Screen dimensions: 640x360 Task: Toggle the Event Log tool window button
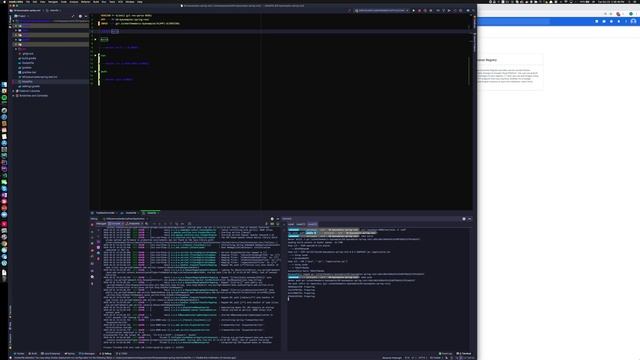pos(445,353)
